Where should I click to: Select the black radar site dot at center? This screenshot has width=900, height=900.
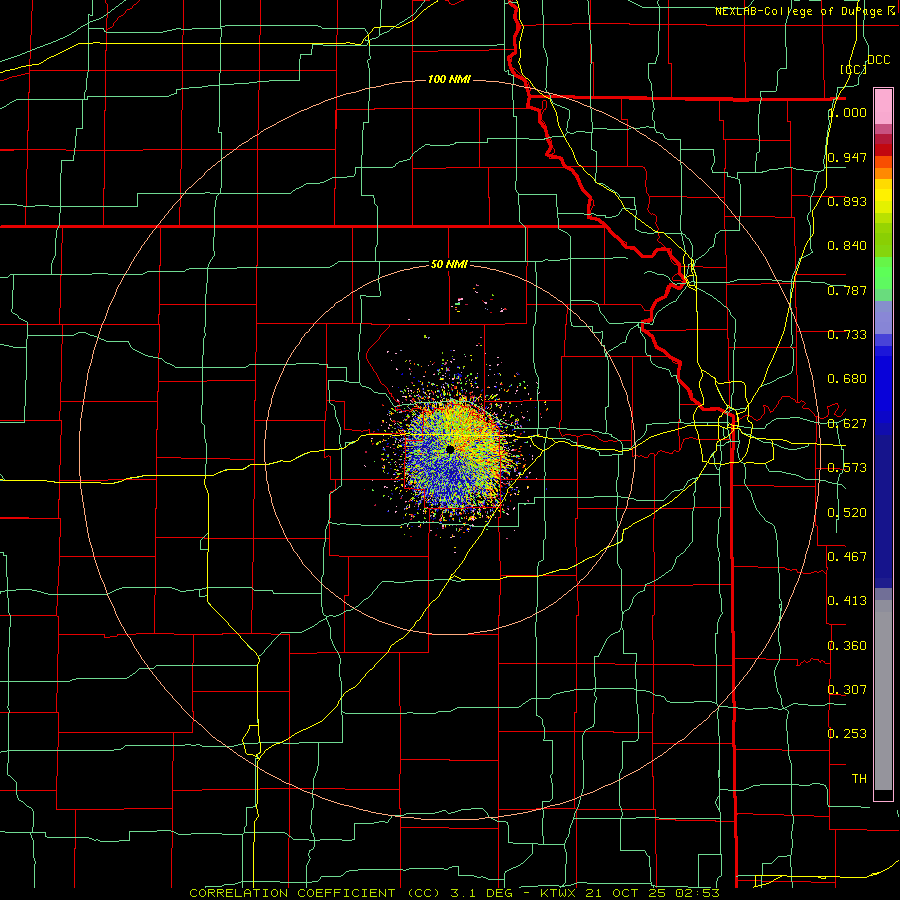point(450,449)
